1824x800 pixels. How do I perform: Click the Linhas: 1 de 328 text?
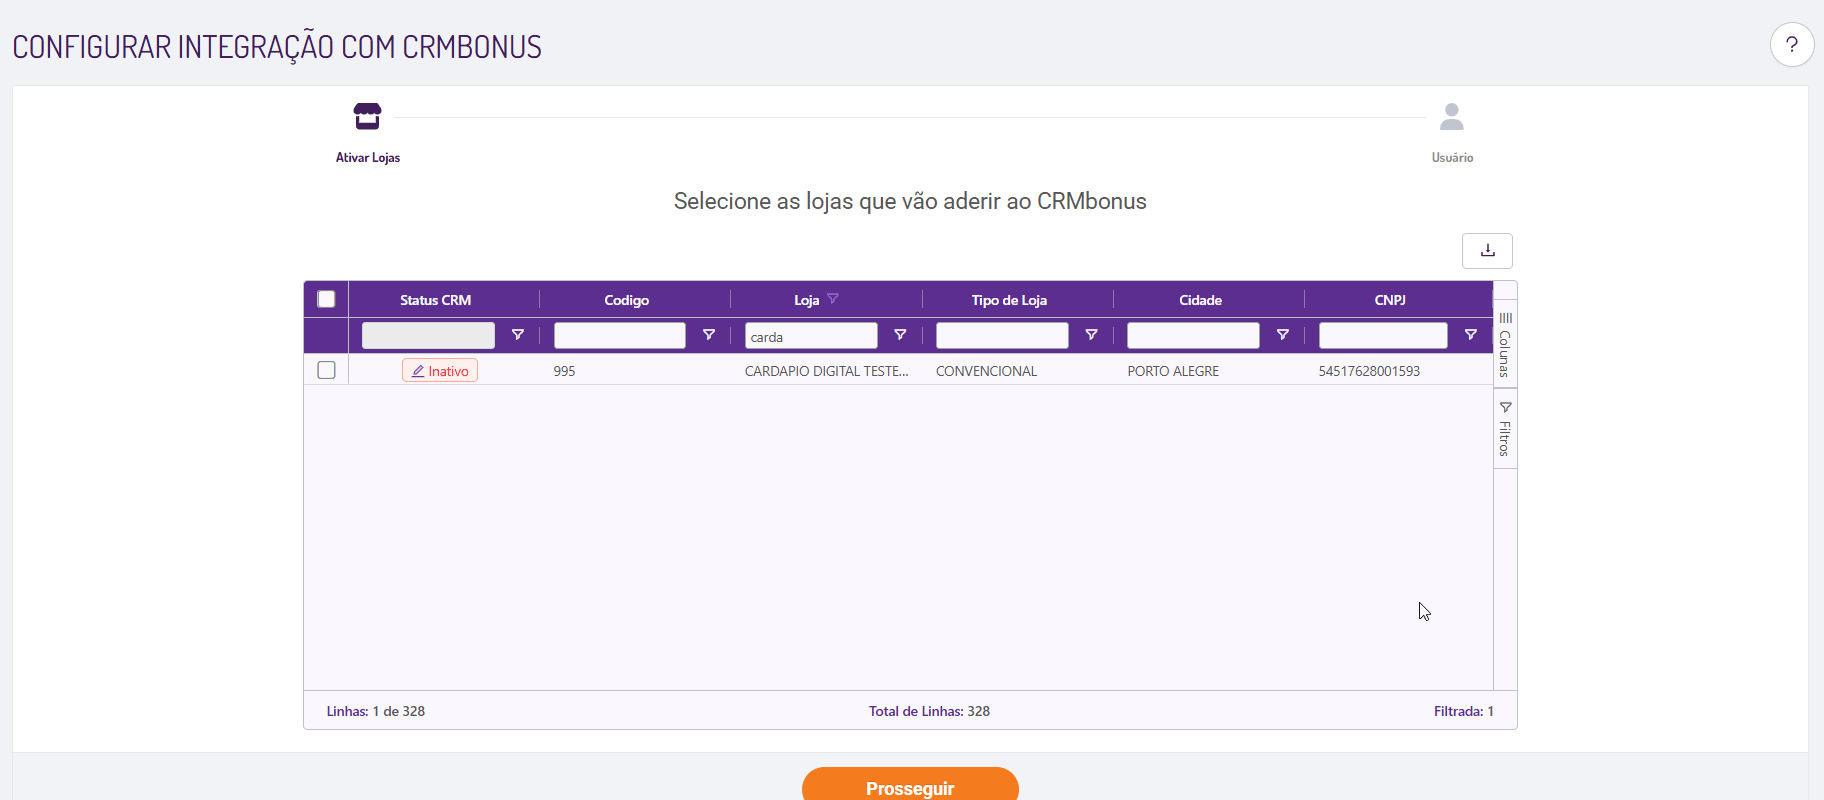(376, 711)
